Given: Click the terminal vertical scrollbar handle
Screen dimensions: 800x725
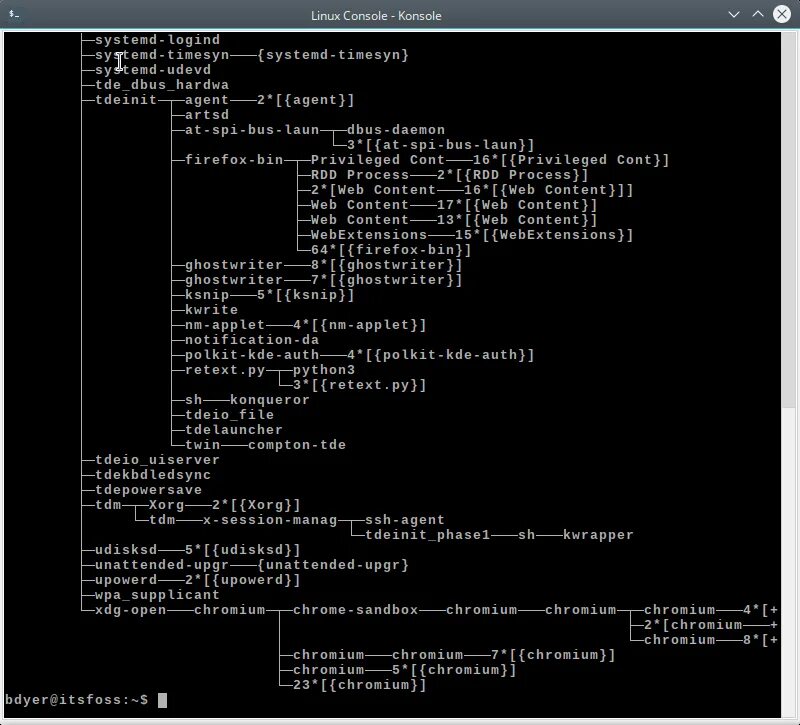Looking at the screenshot, I should [x=788, y=220].
